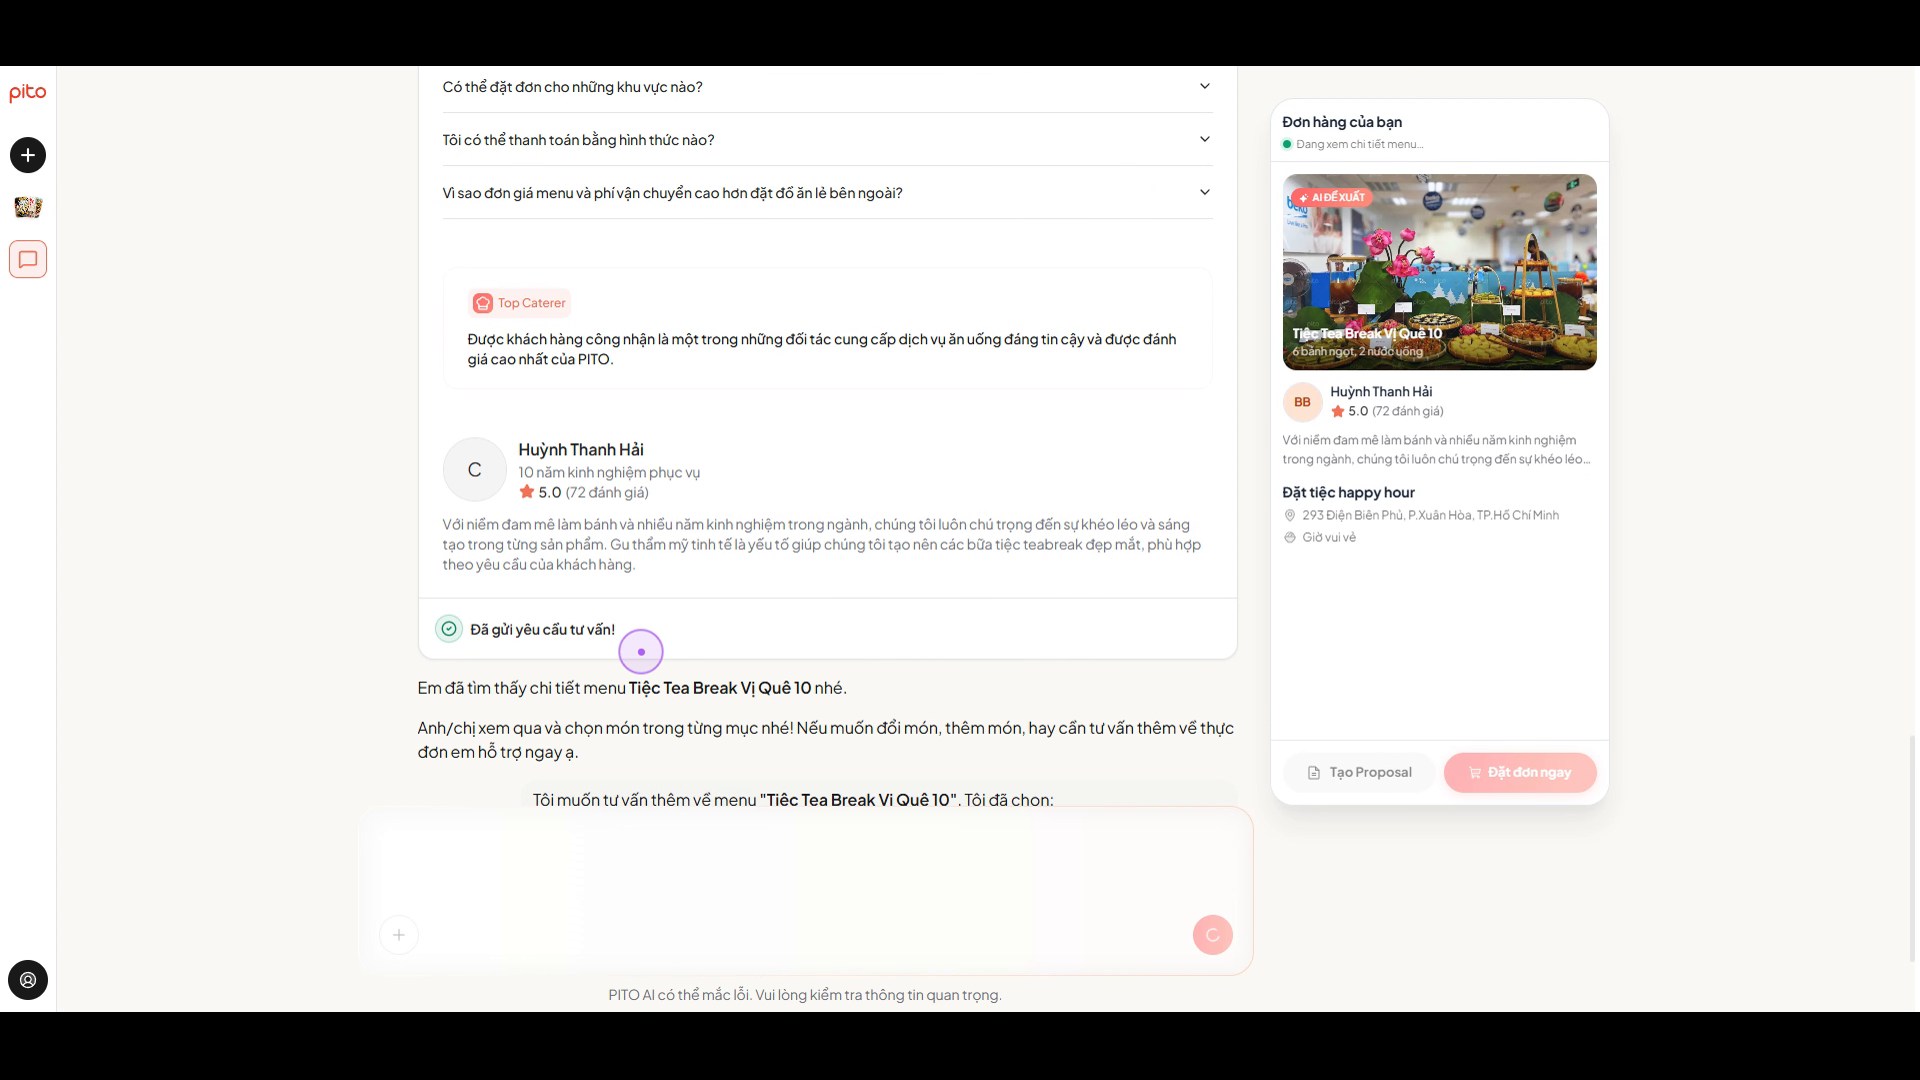Click the 293 Điện Biên Phủ address

click(x=1430, y=515)
